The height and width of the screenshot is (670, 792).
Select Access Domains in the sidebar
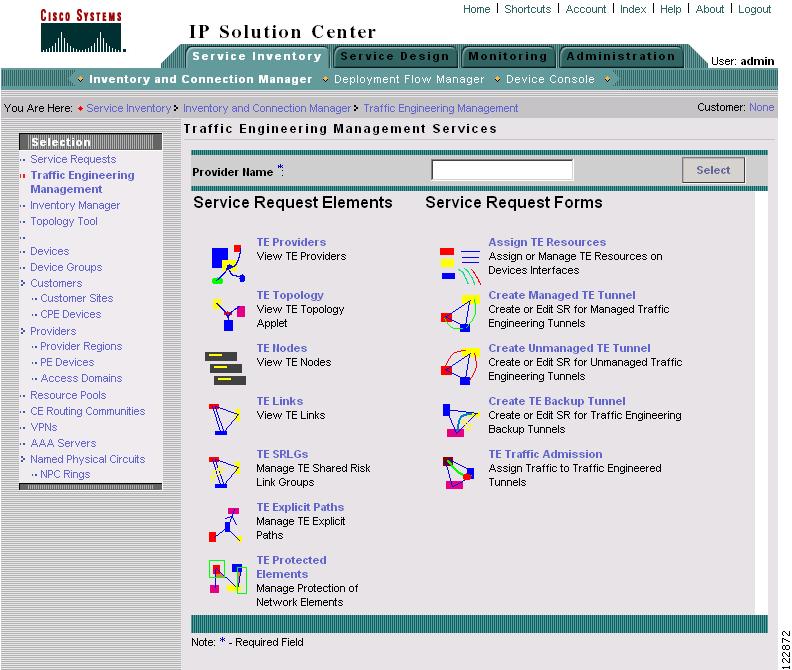[x=81, y=378]
